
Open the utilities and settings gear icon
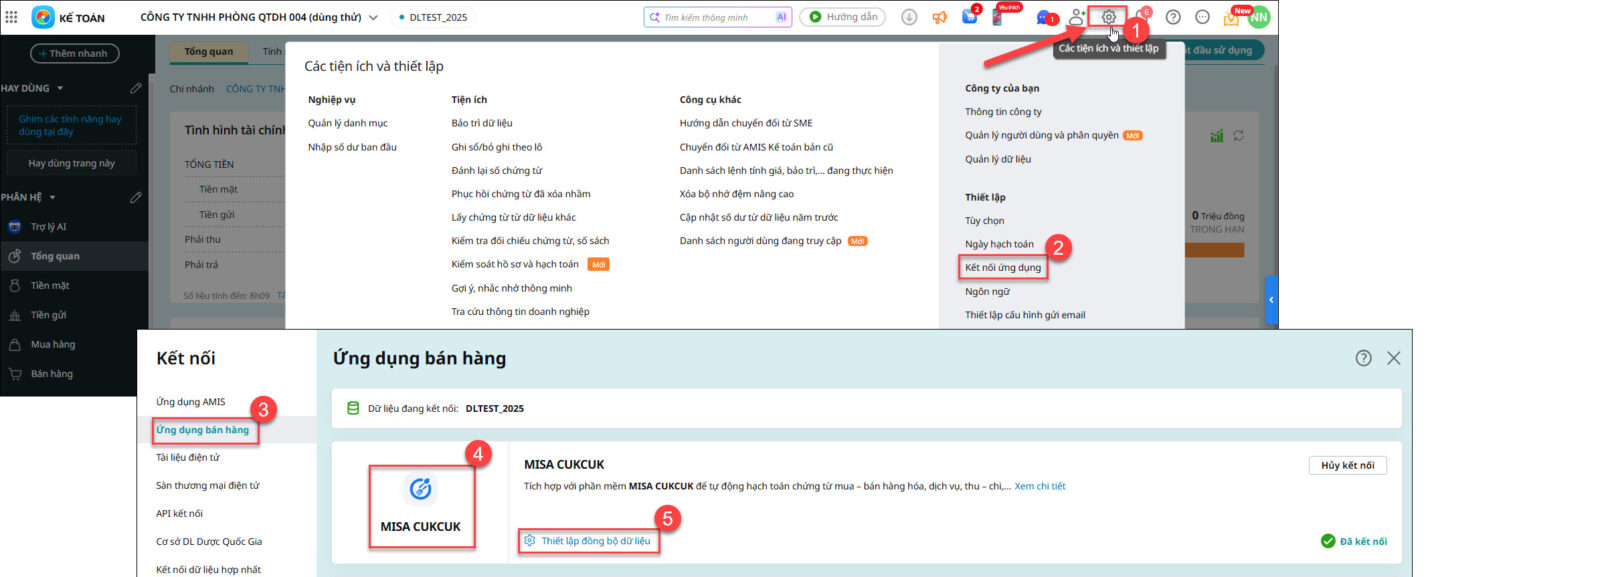click(x=1108, y=17)
